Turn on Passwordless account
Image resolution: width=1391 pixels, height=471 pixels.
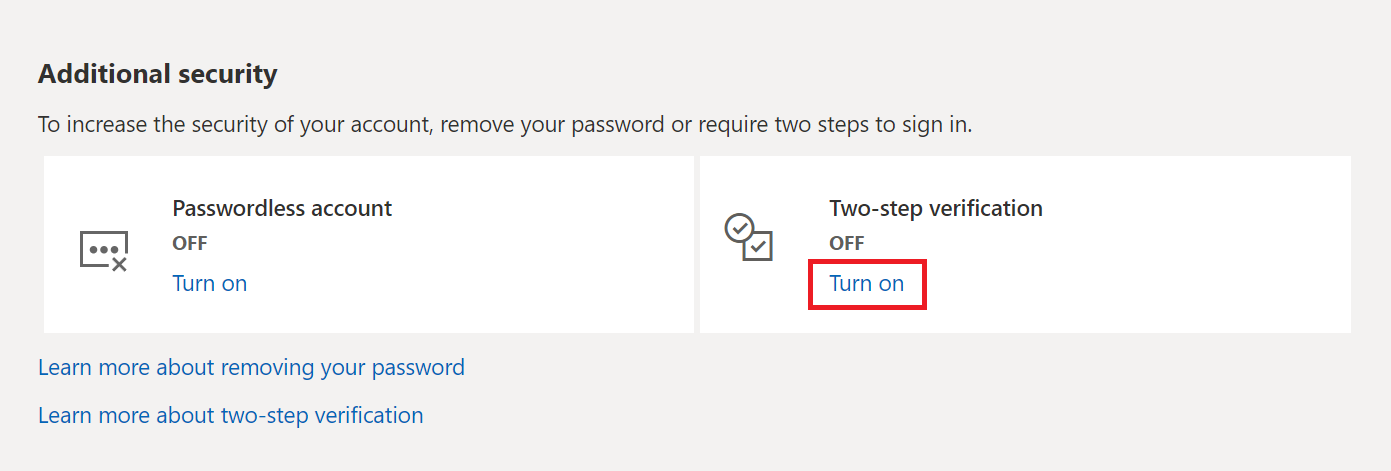(210, 283)
